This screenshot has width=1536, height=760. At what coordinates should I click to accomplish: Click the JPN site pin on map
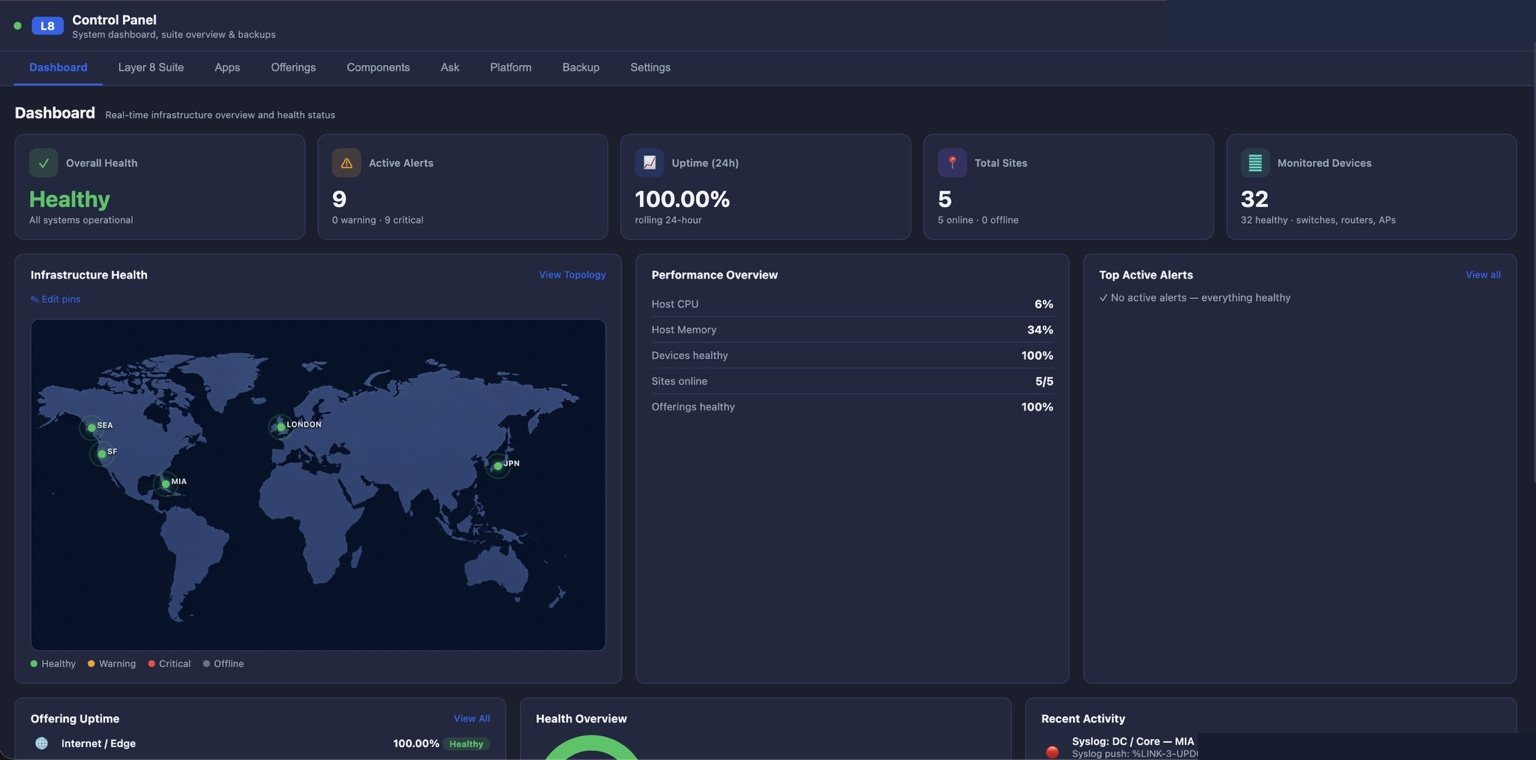pyautogui.click(x=497, y=466)
